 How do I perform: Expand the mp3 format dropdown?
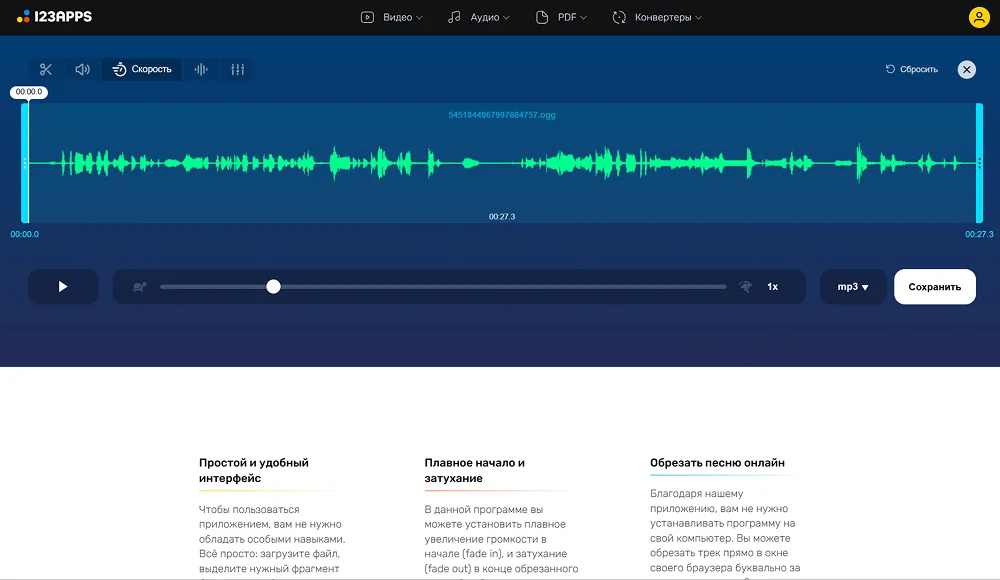(x=852, y=287)
